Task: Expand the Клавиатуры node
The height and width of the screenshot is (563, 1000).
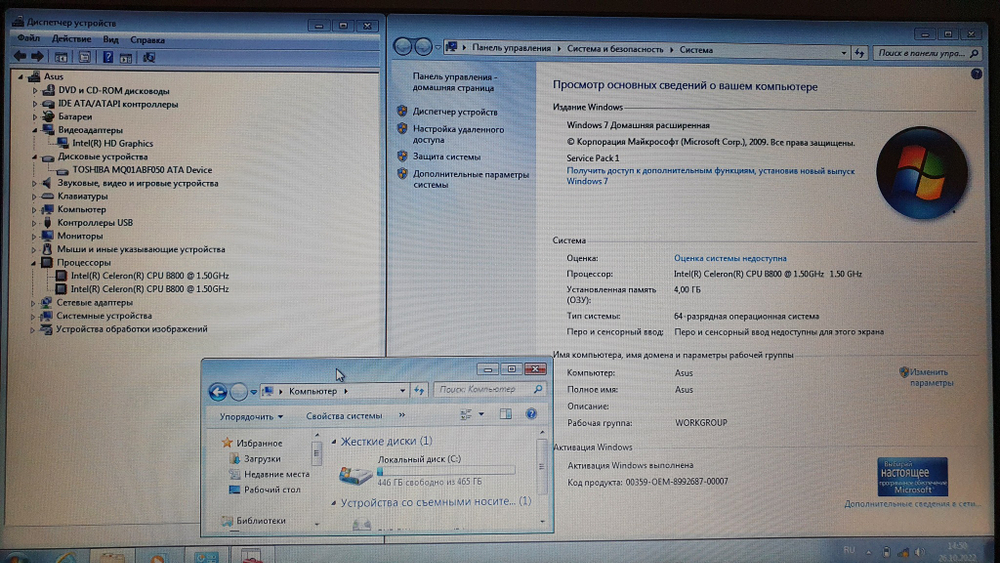Action: (x=34, y=196)
